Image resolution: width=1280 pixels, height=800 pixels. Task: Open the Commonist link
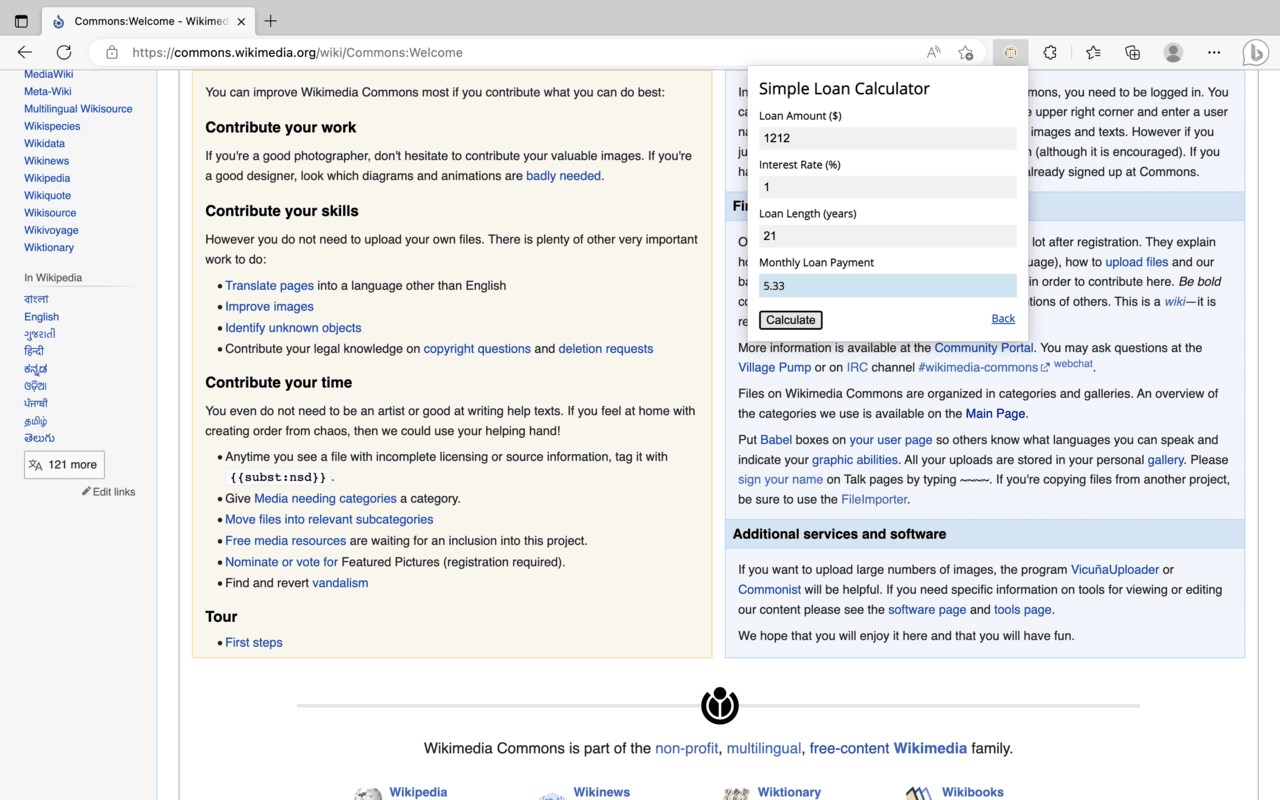(769, 590)
